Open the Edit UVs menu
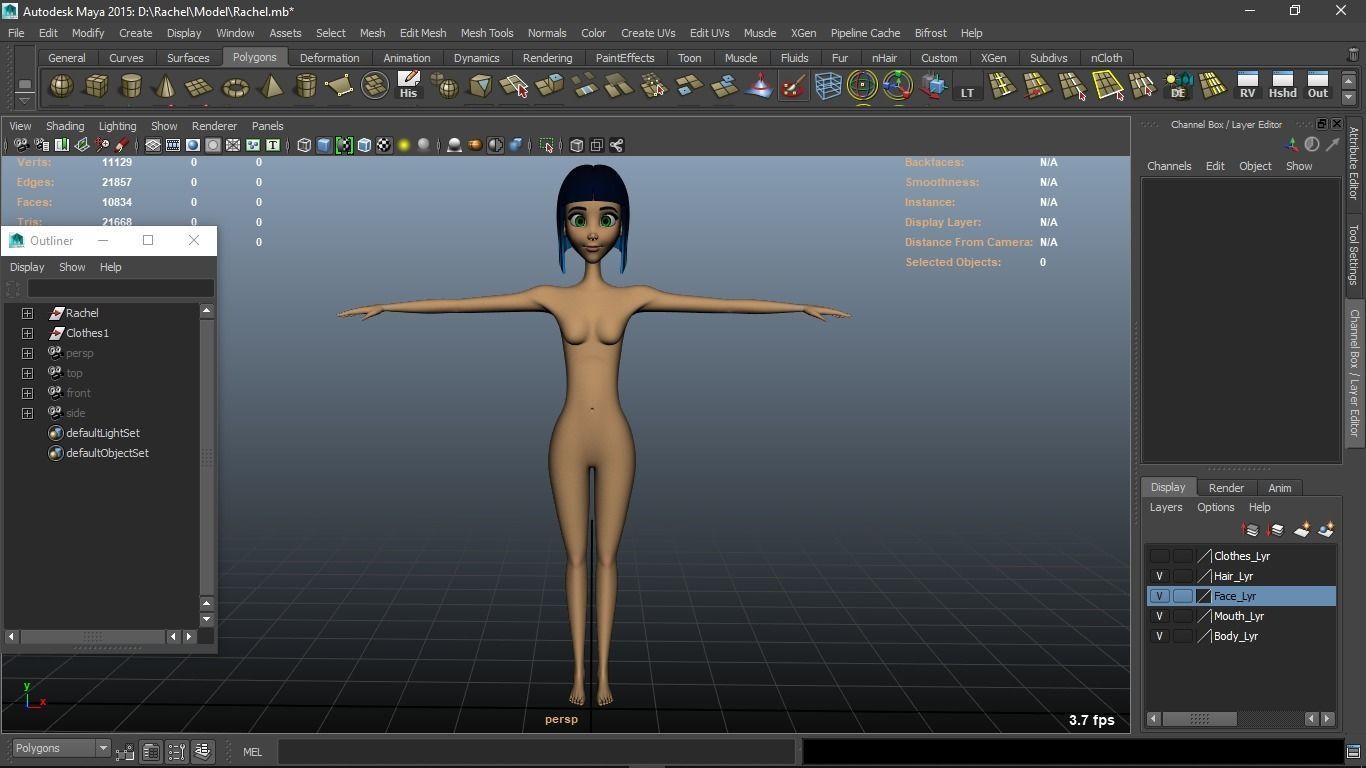Screen dimensions: 1366x768 coord(709,33)
